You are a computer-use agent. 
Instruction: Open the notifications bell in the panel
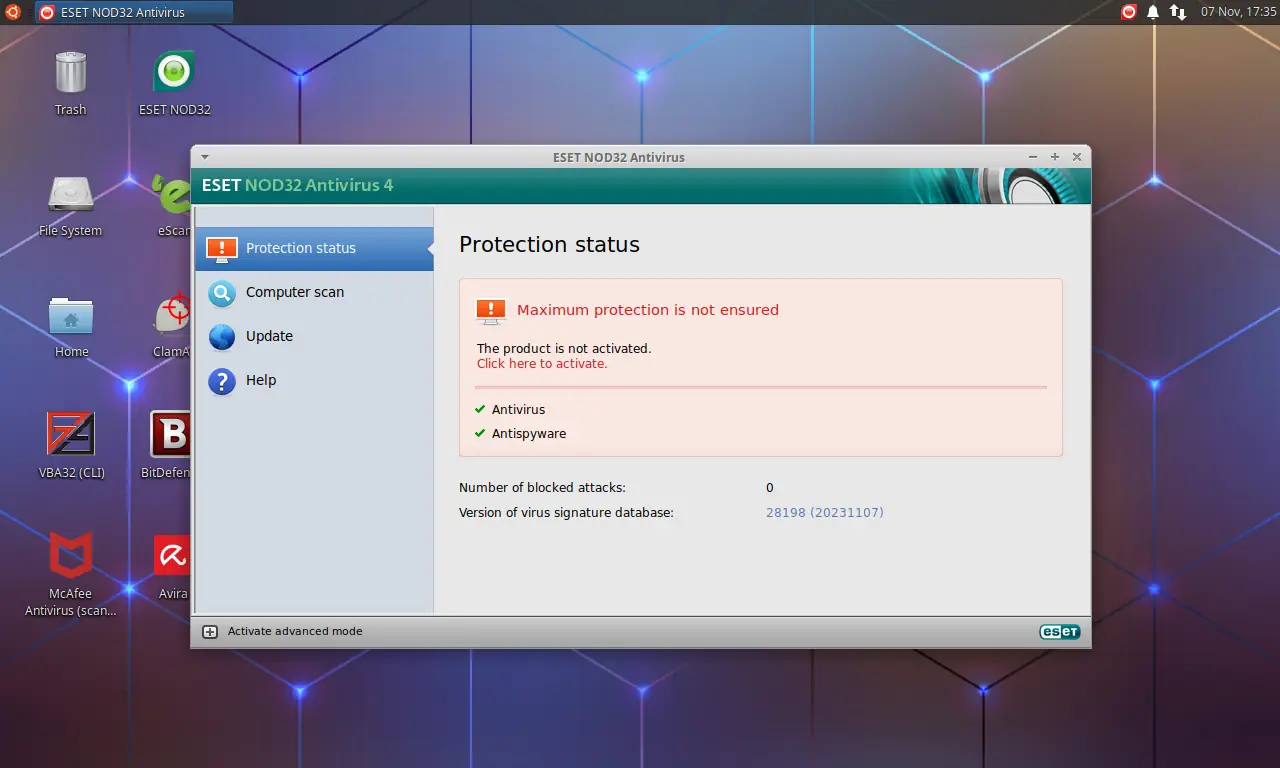click(x=1153, y=12)
